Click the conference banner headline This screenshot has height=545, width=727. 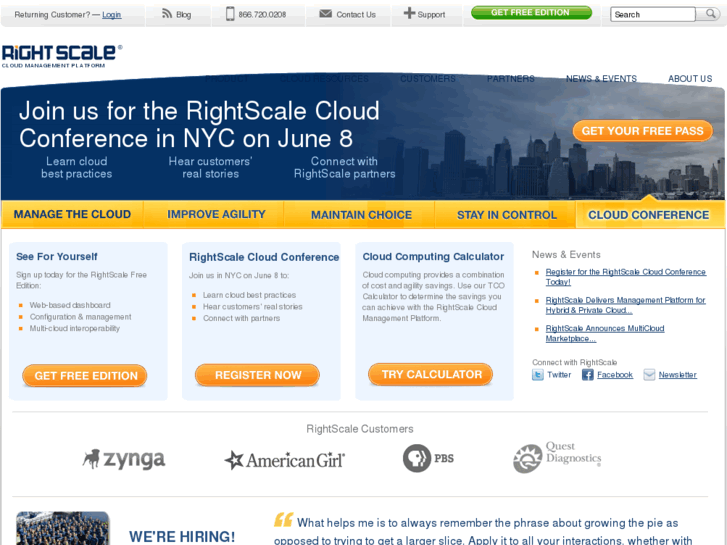199,125
